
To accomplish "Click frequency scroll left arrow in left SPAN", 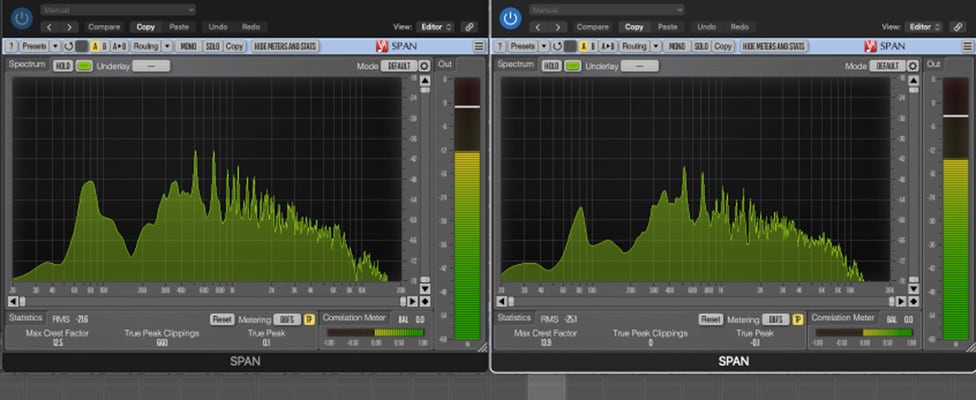I will (x=12, y=301).
